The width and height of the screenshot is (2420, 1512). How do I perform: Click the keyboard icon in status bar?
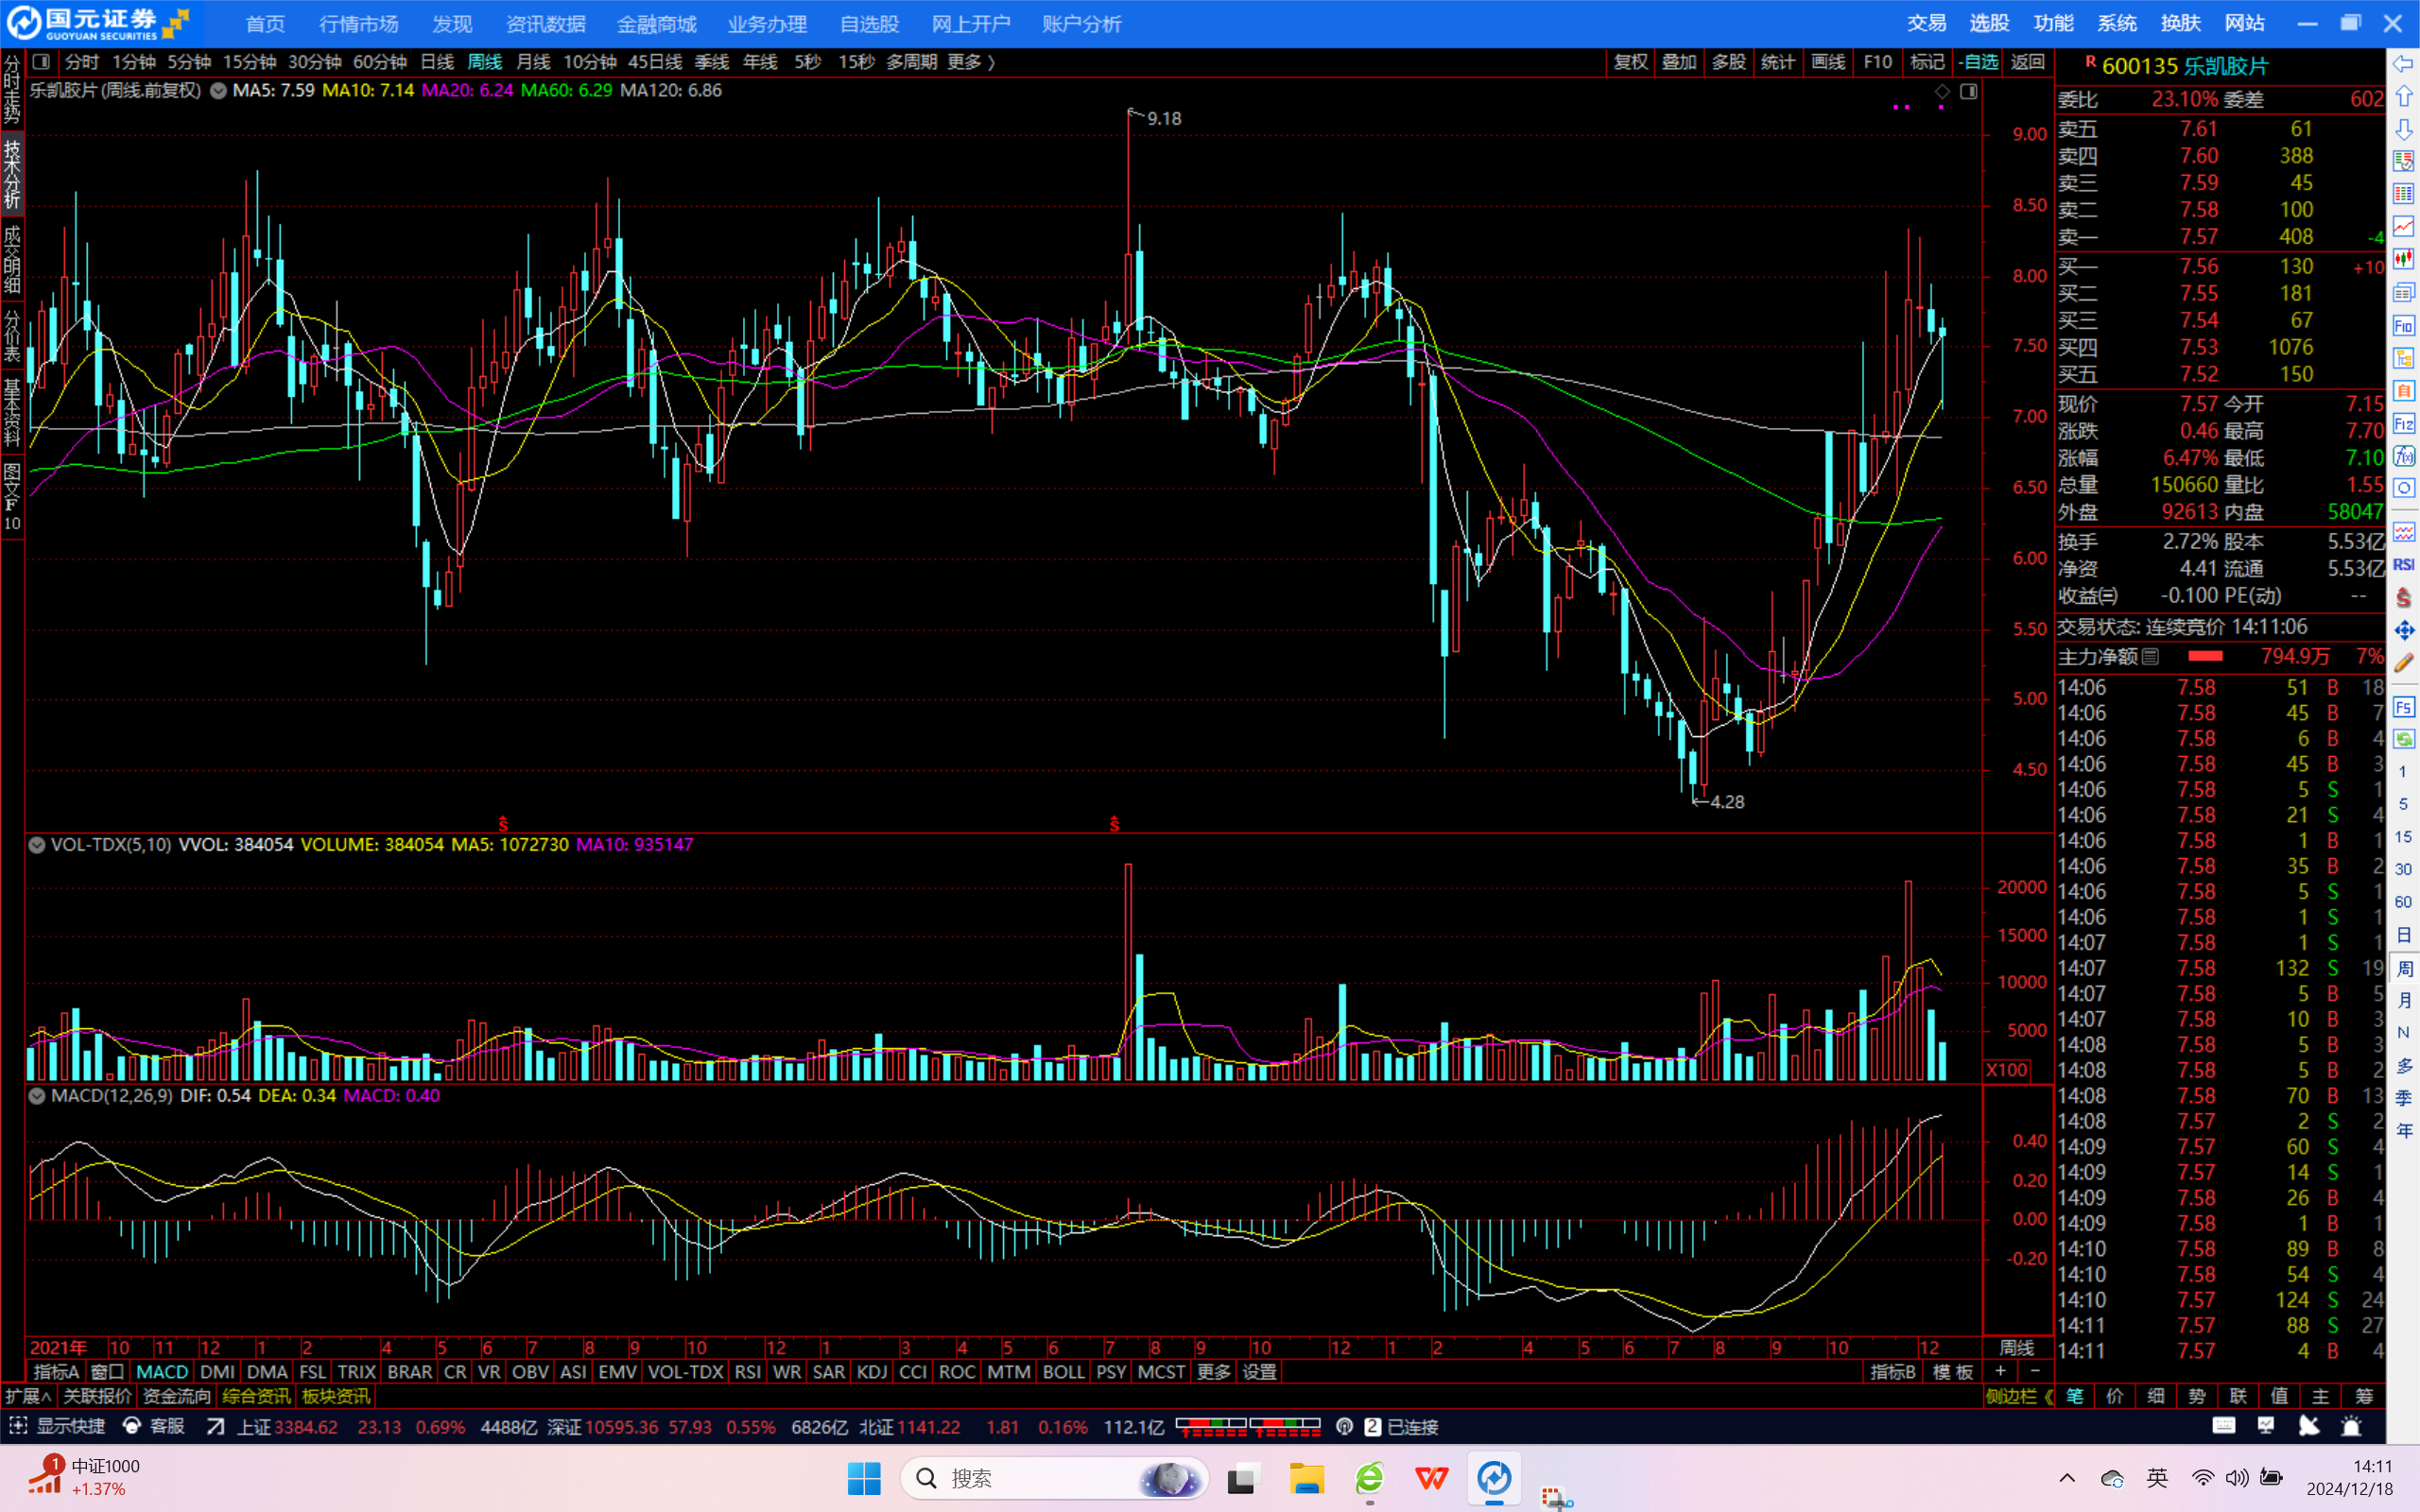[2224, 1426]
